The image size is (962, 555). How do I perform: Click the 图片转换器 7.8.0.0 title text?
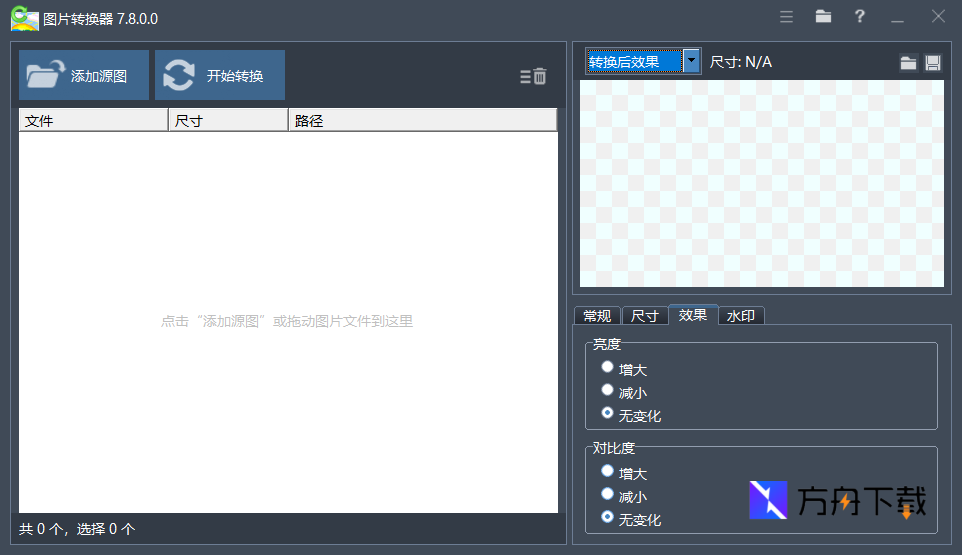point(101,19)
